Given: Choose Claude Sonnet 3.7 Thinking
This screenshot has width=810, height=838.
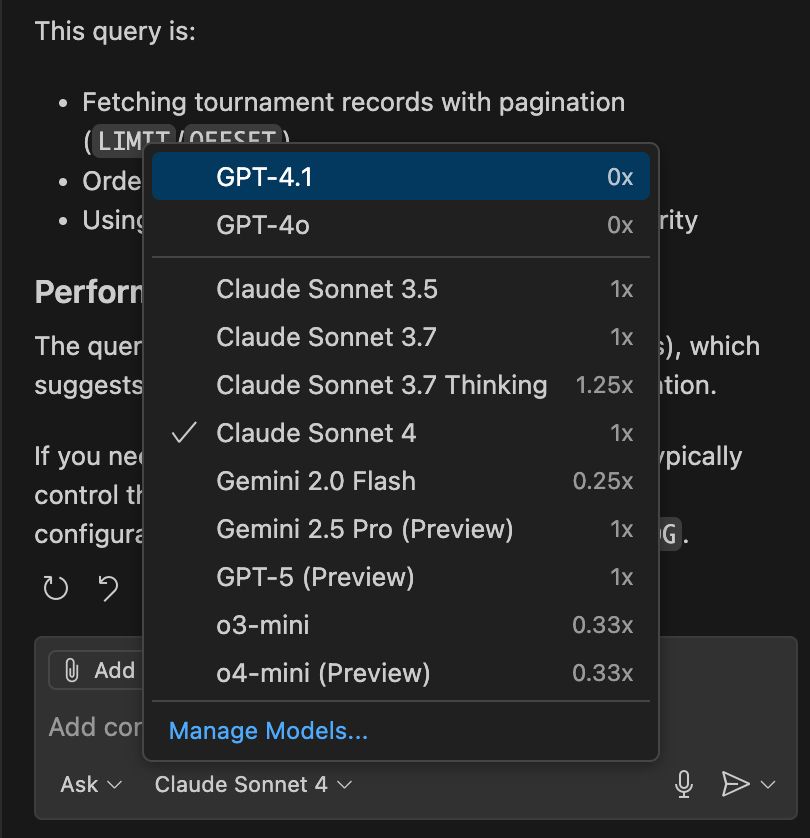Looking at the screenshot, I should 401,385.
